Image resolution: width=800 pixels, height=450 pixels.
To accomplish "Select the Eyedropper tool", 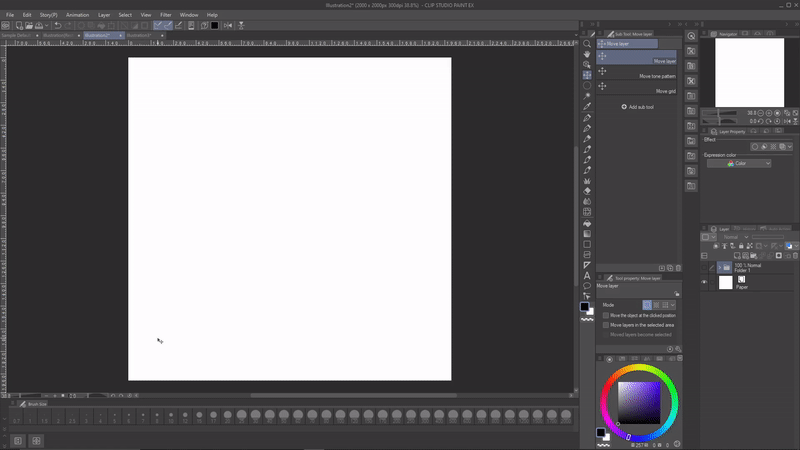I will 587,107.
